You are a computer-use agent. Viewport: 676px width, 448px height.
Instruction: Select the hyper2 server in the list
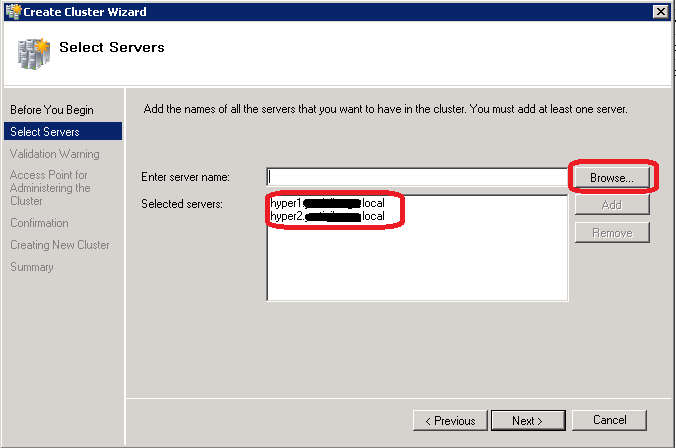click(327, 216)
